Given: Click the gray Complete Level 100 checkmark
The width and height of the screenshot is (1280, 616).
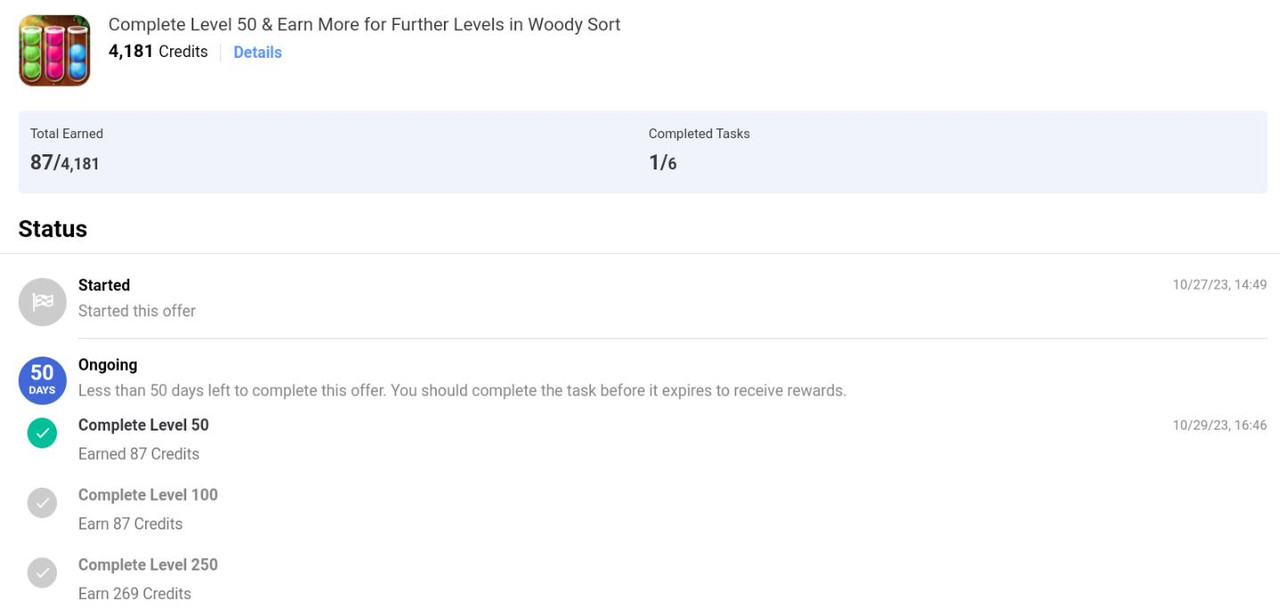Looking at the screenshot, I should point(42,503).
